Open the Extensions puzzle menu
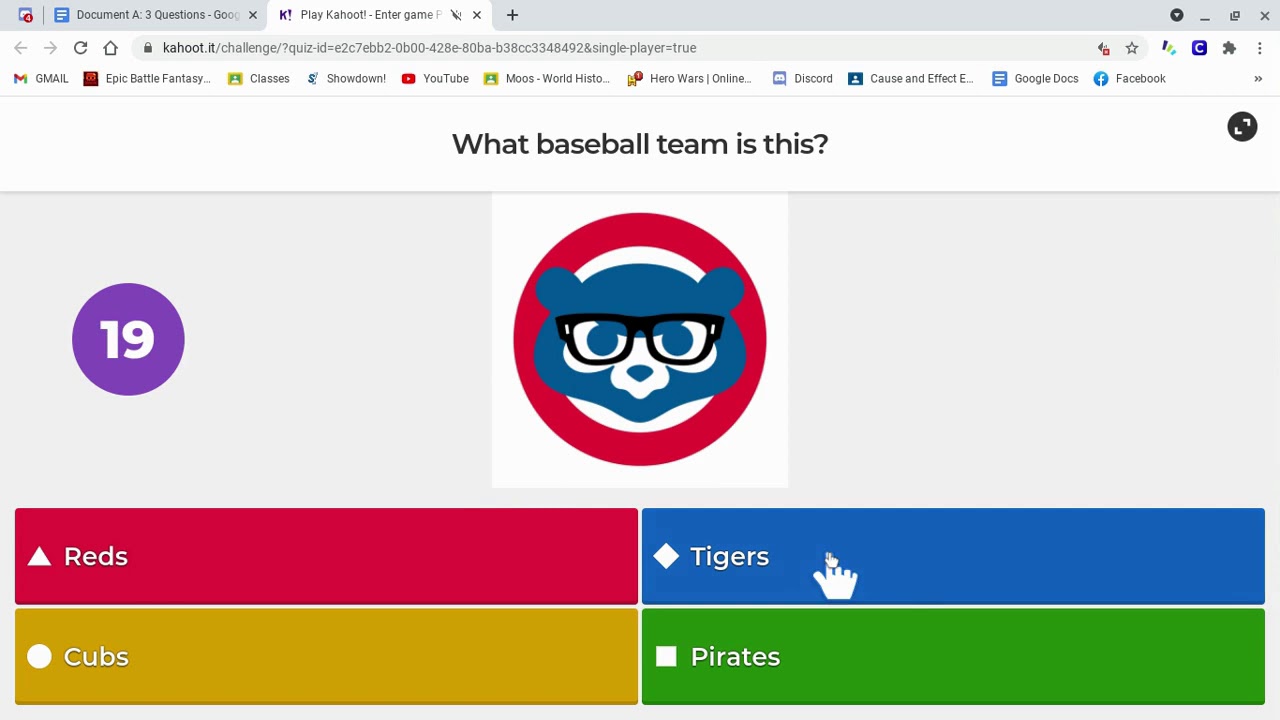1280x720 pixels. [x=1229, y=48]
